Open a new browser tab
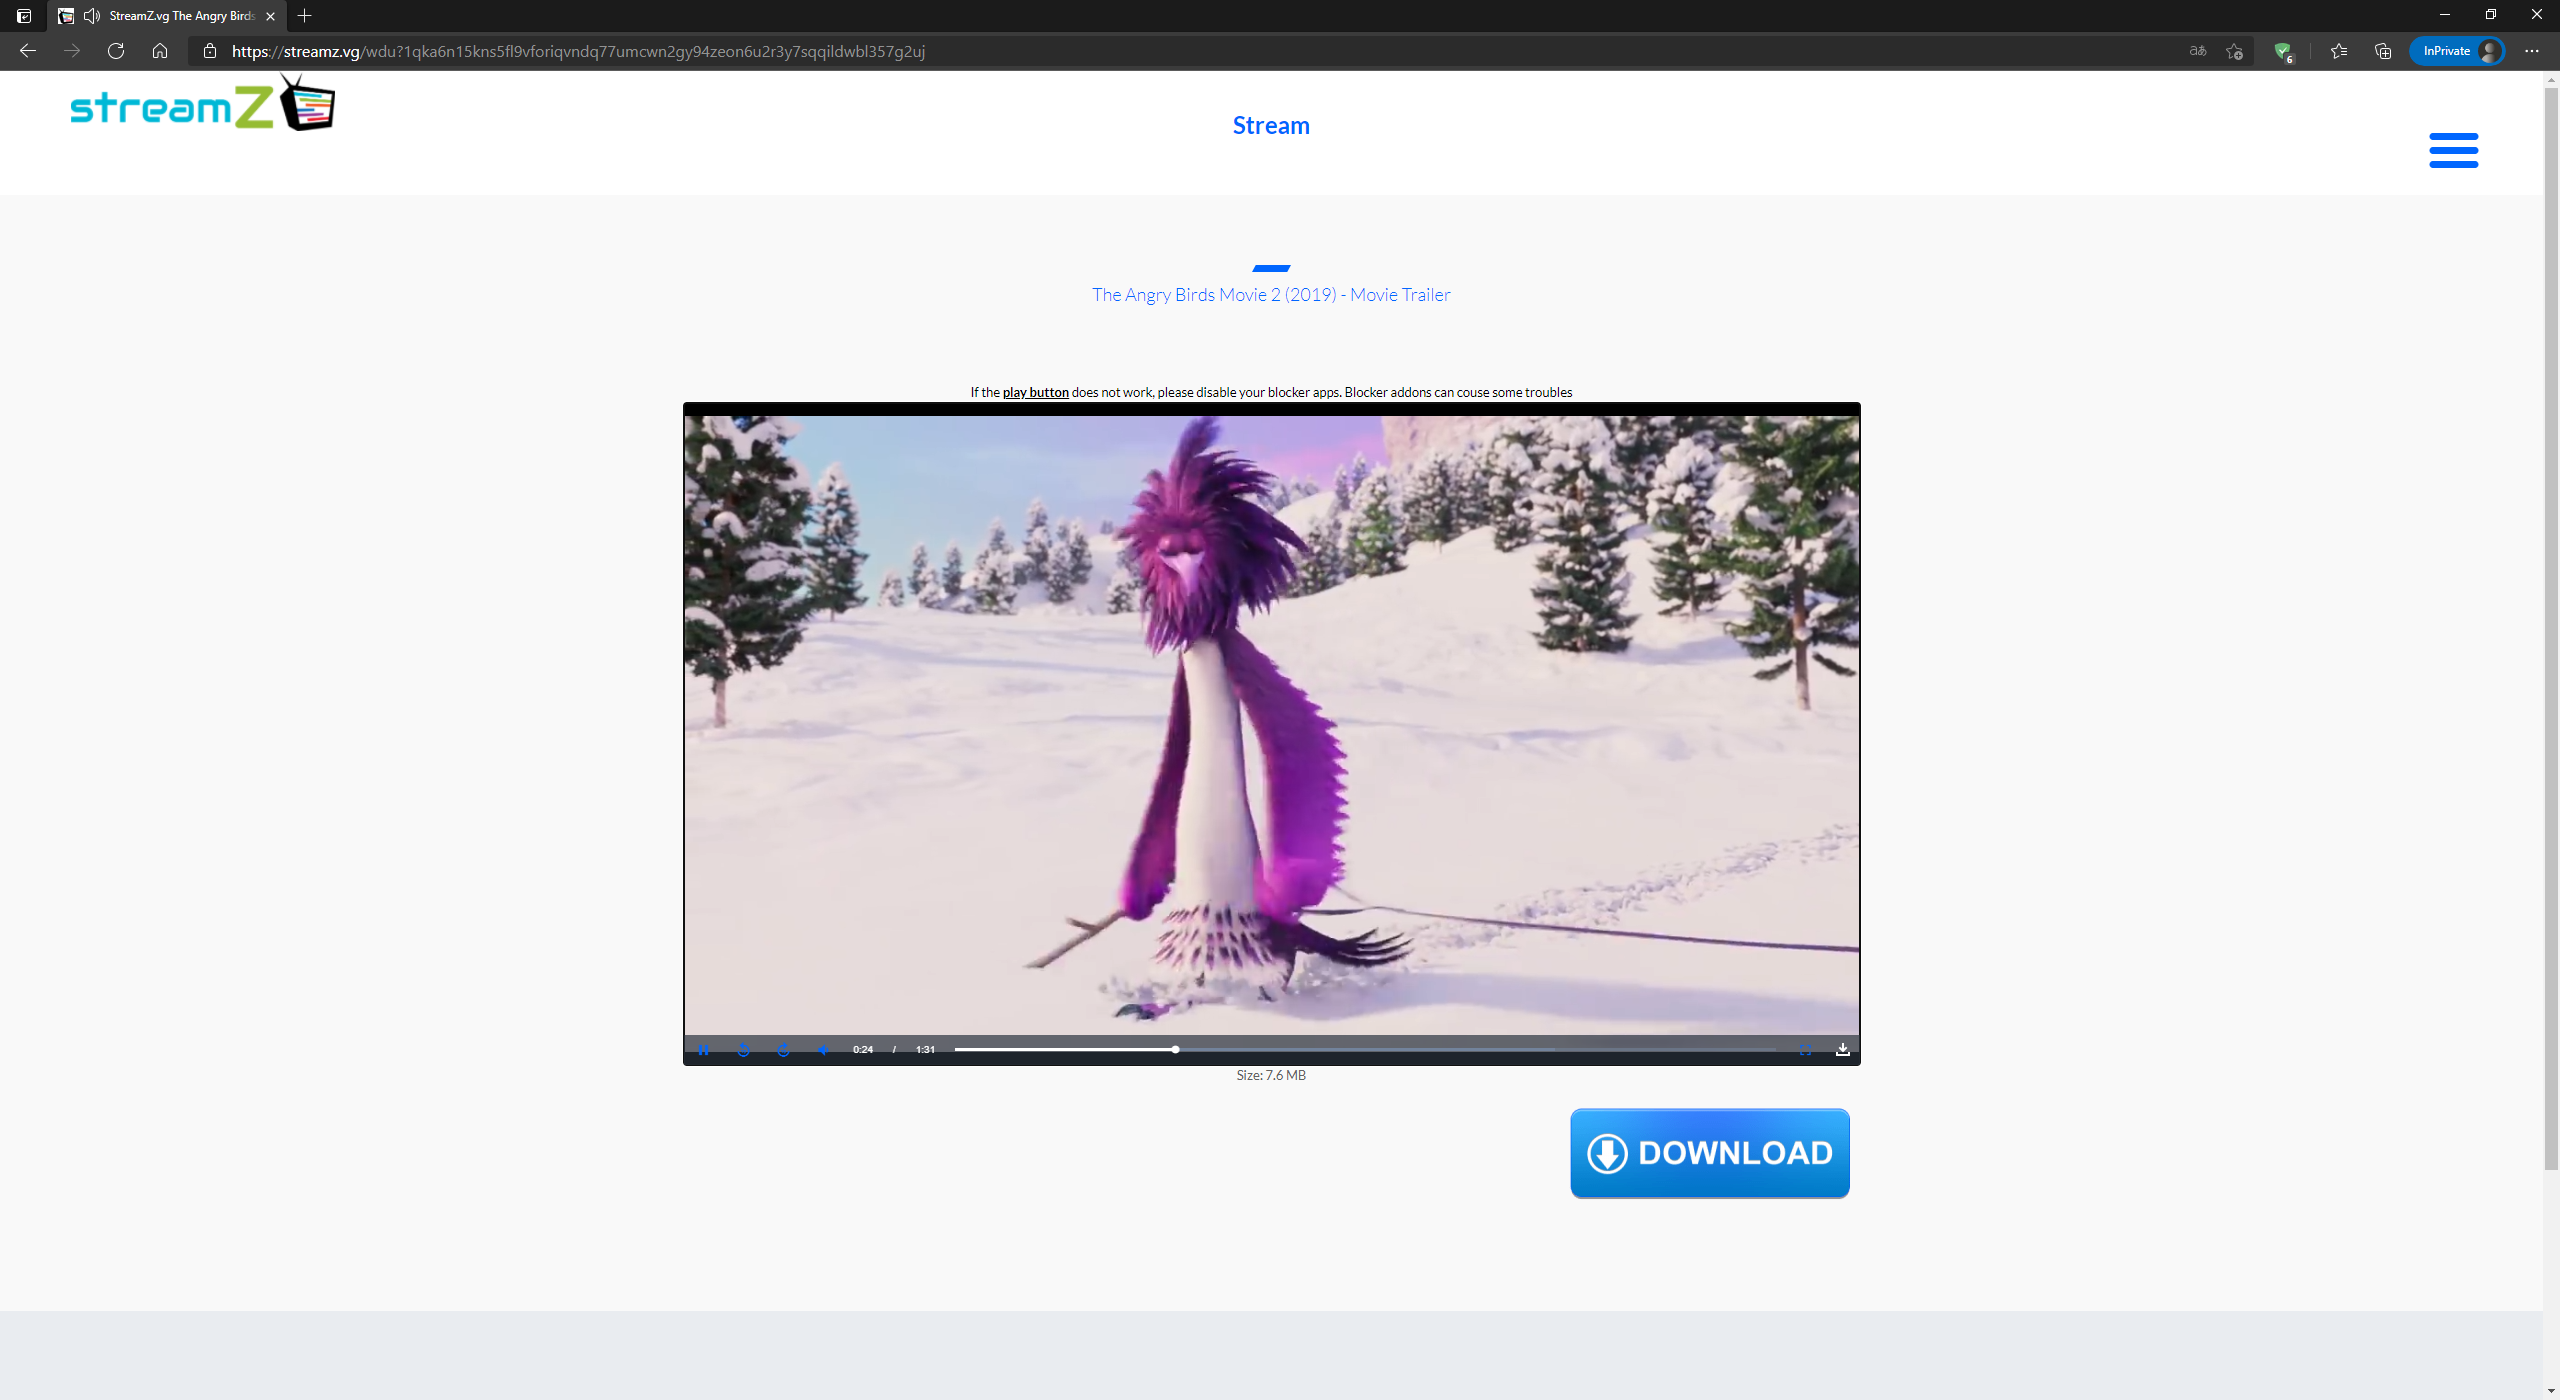This screenshot has width=2560, height=1400. (306, 16)
